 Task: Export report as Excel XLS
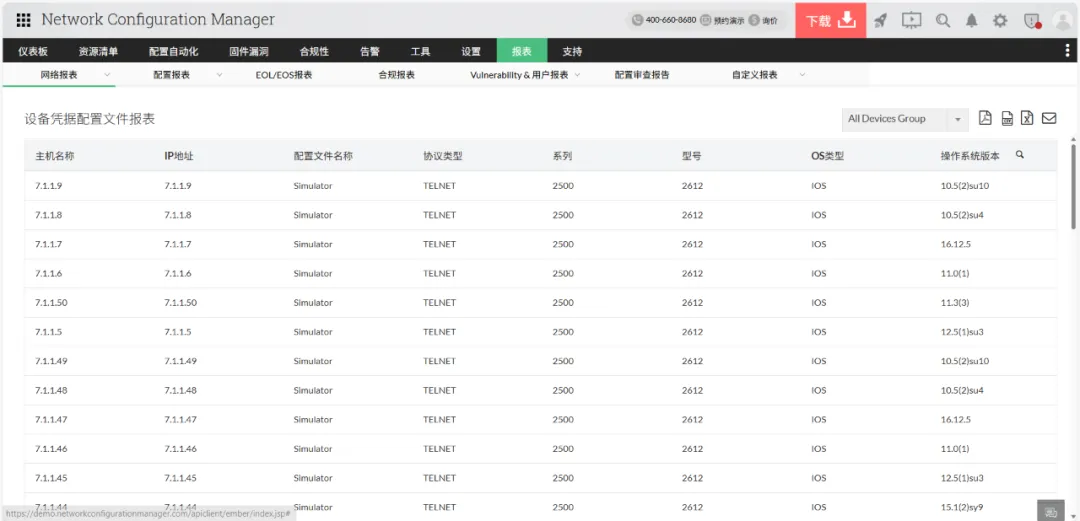pos(1027,119)
